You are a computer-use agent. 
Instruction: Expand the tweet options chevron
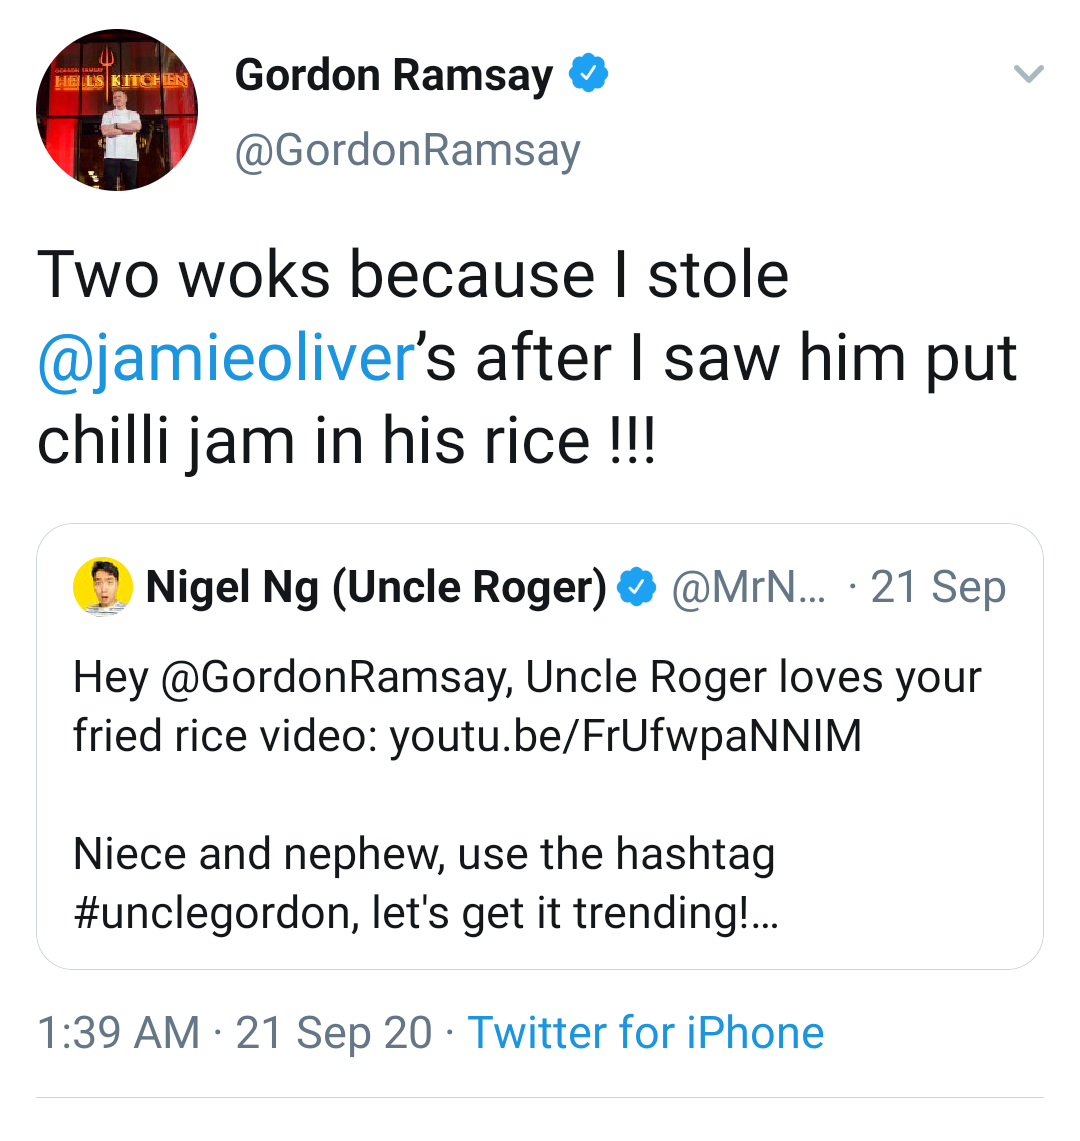coord(1028,73)
